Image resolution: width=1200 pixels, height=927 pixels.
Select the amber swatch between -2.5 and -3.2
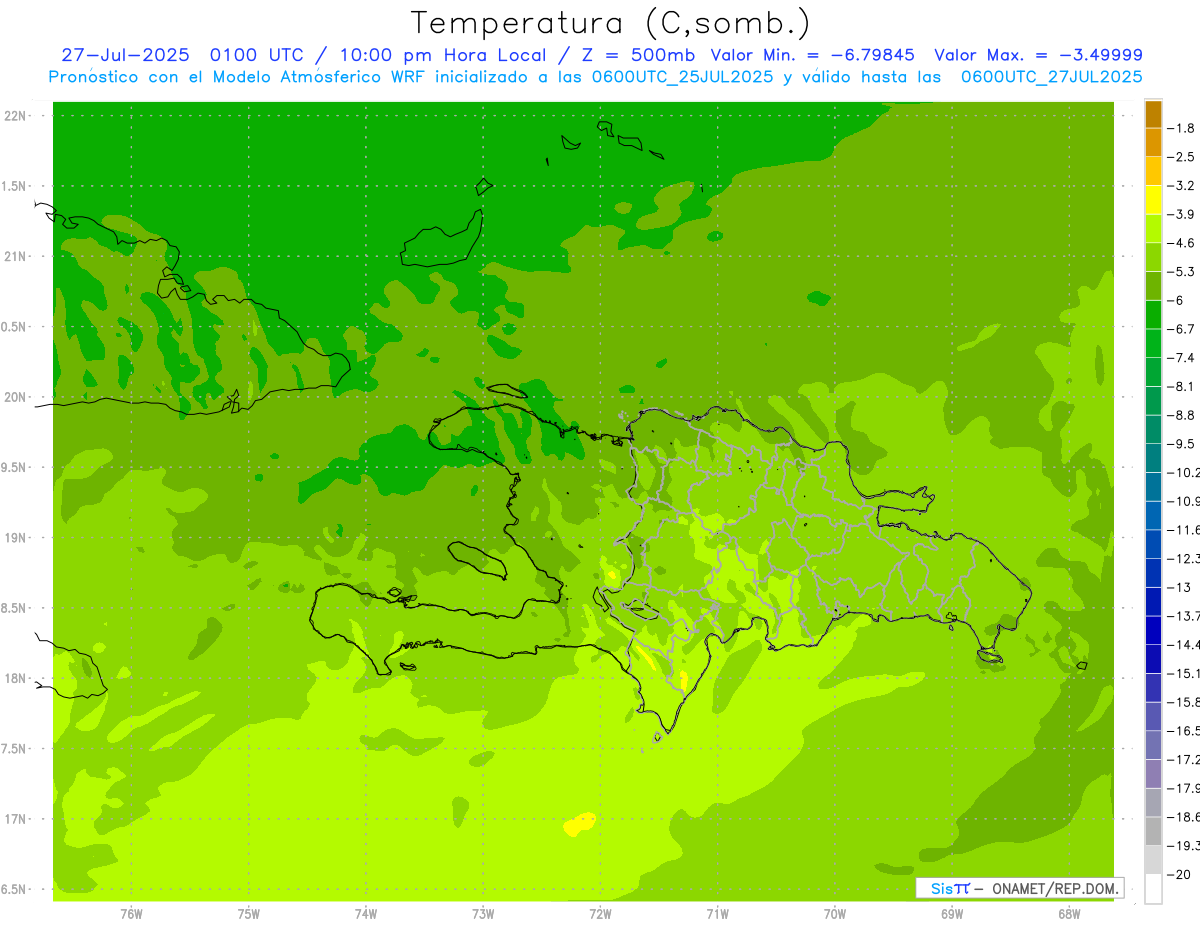(1153, 171)
